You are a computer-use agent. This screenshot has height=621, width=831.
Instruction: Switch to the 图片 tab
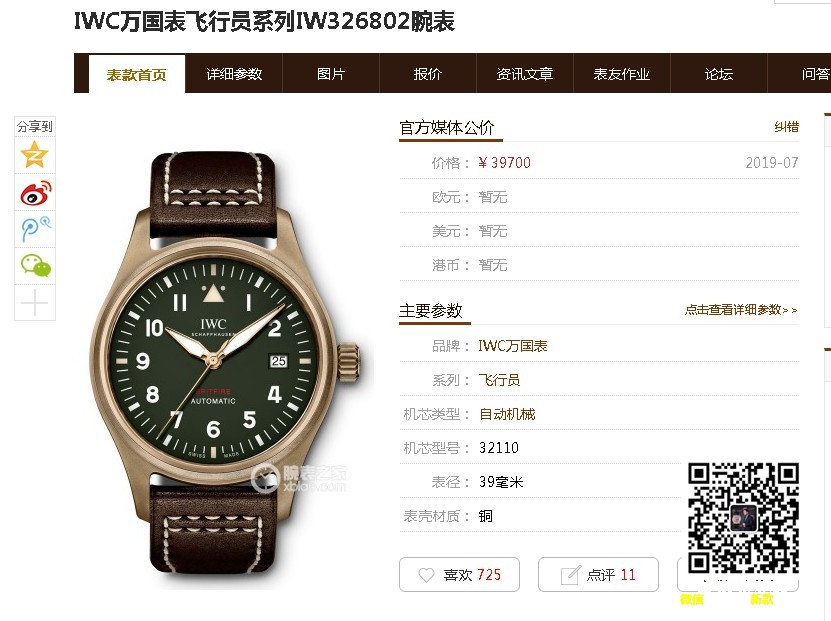[331, 74]
